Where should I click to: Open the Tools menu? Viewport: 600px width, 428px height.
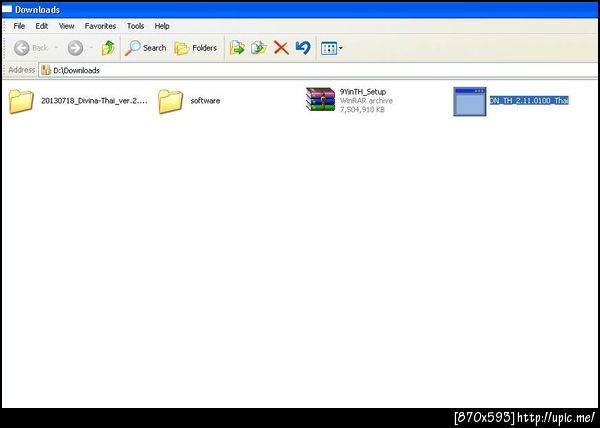pos(135,26)
